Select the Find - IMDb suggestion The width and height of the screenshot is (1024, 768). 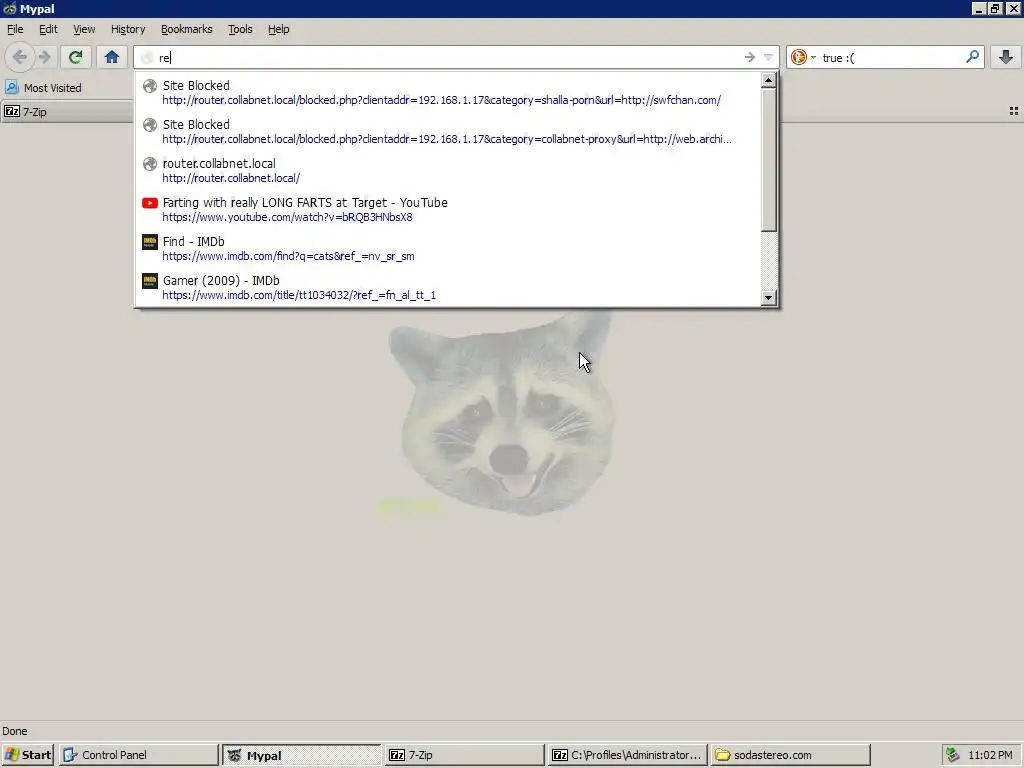[448, 249]
